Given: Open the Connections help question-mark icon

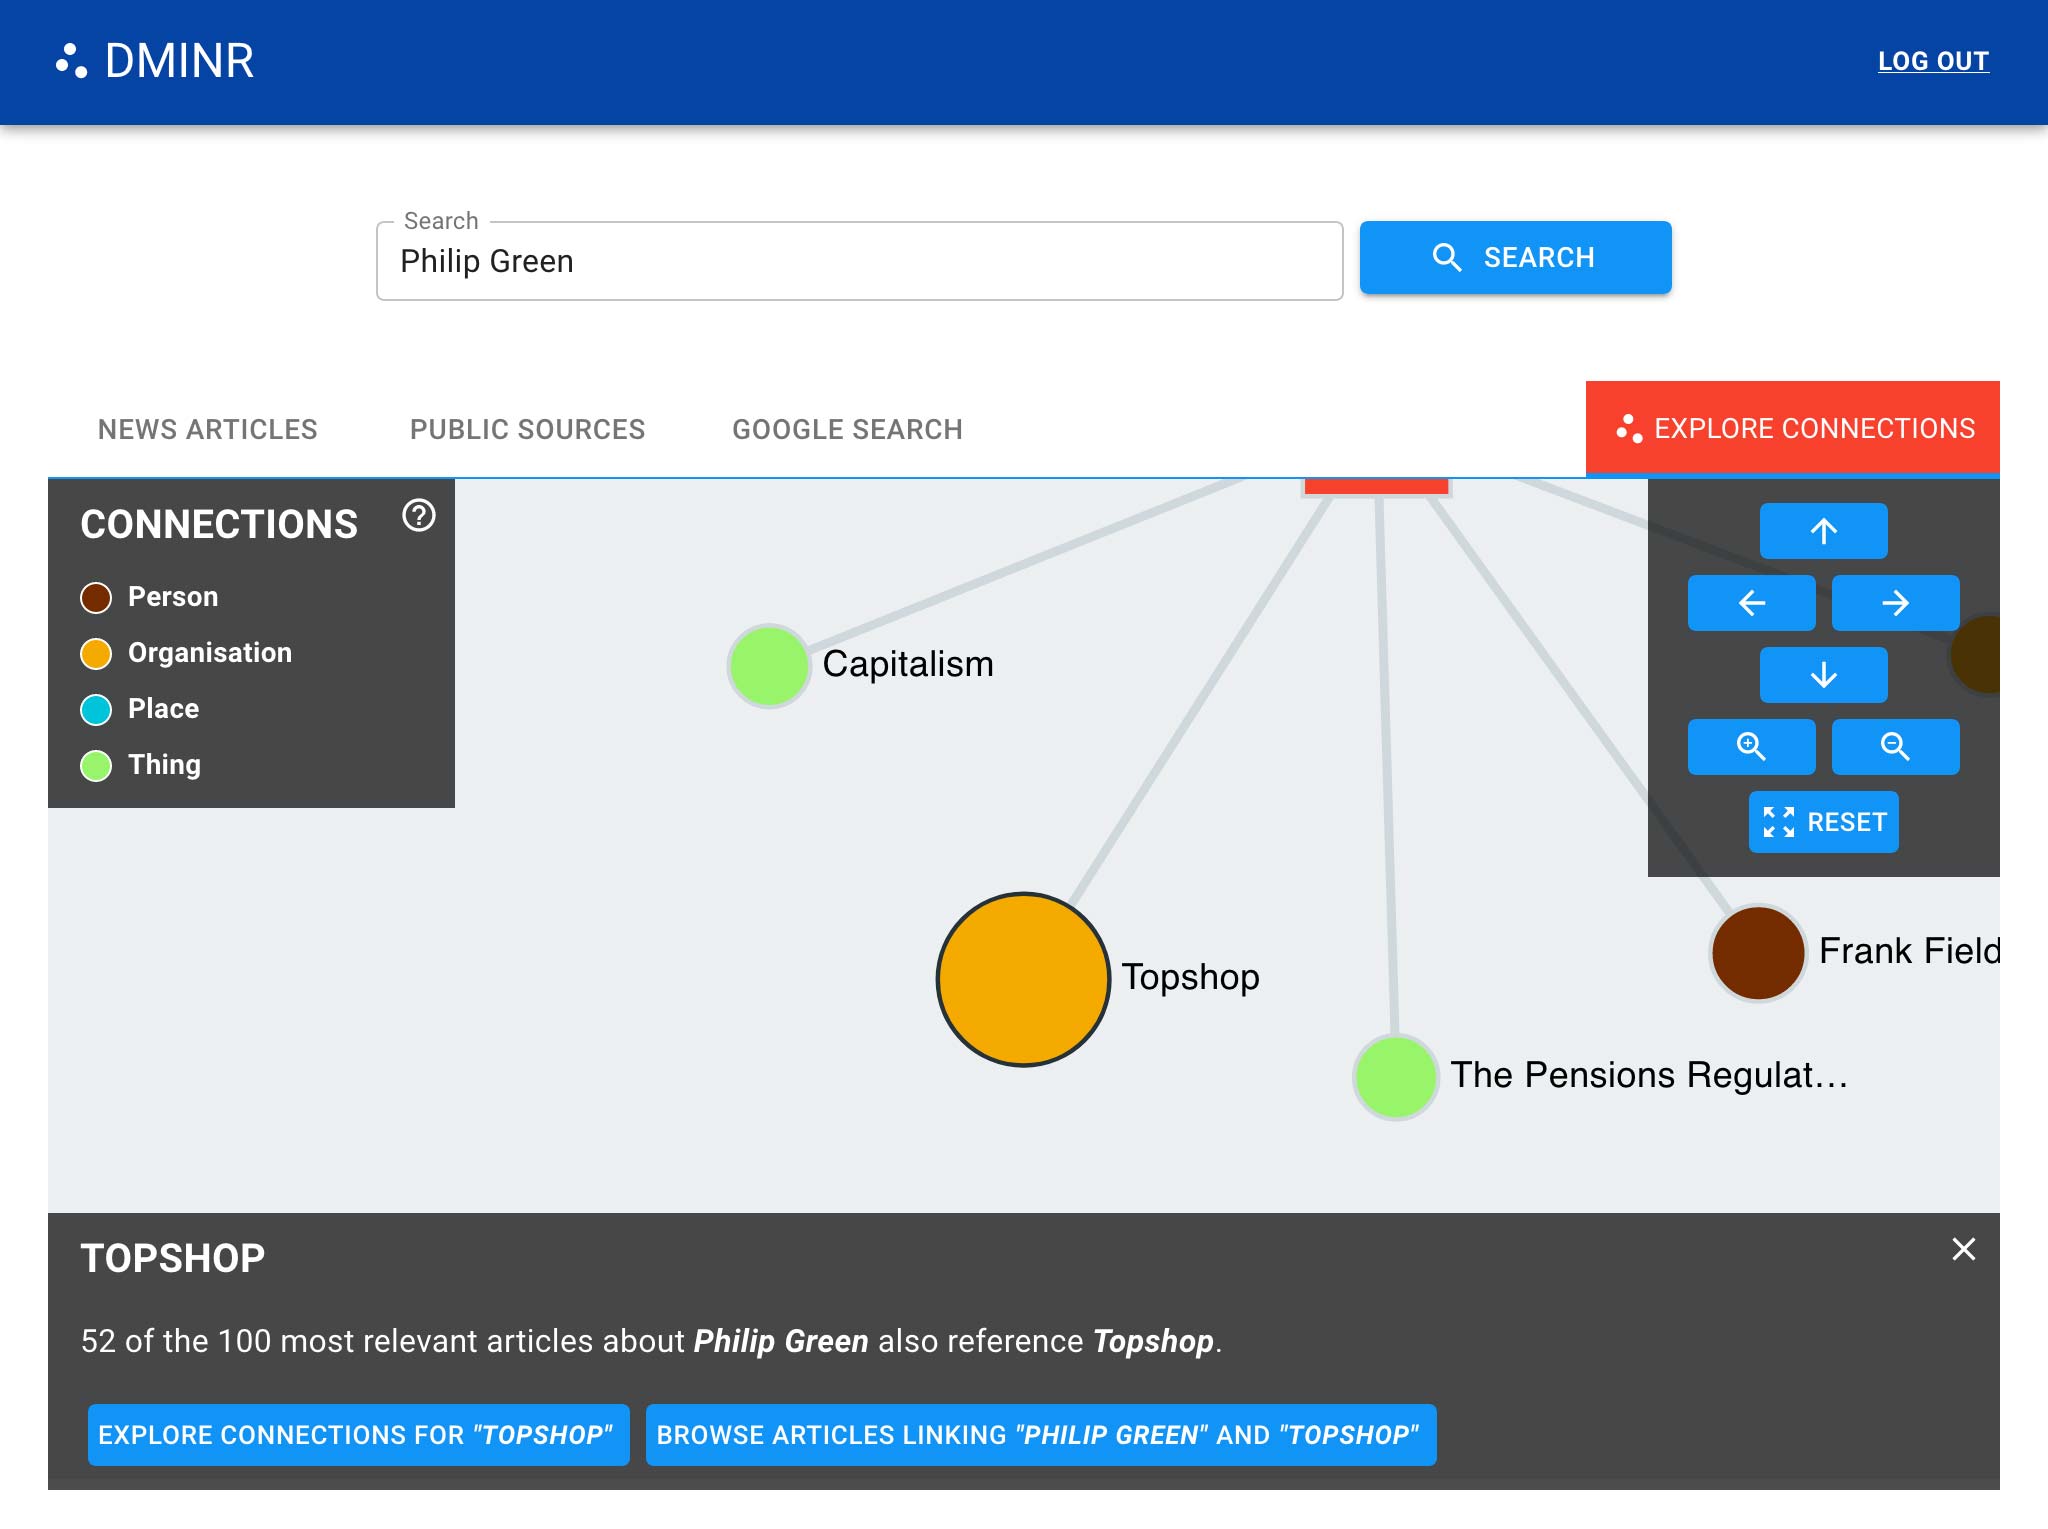Looking at the screenshot, I should 418,516.
